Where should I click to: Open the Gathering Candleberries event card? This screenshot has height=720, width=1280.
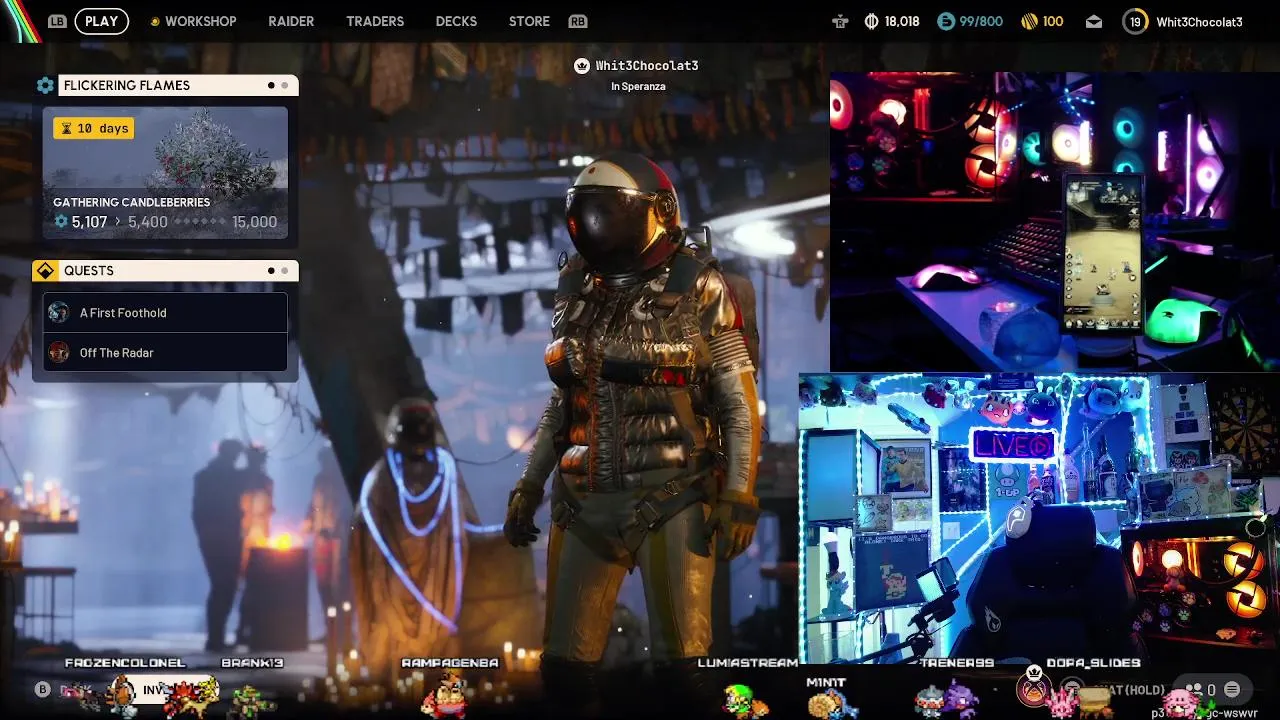[x=165, y=173]
